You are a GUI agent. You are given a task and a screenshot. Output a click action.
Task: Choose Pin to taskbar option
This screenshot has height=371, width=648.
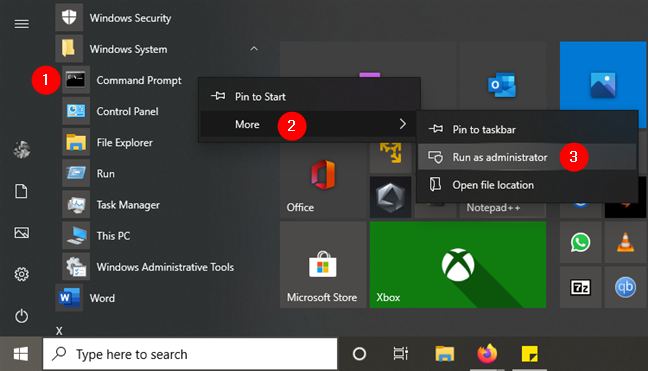[x=527, y=129]
